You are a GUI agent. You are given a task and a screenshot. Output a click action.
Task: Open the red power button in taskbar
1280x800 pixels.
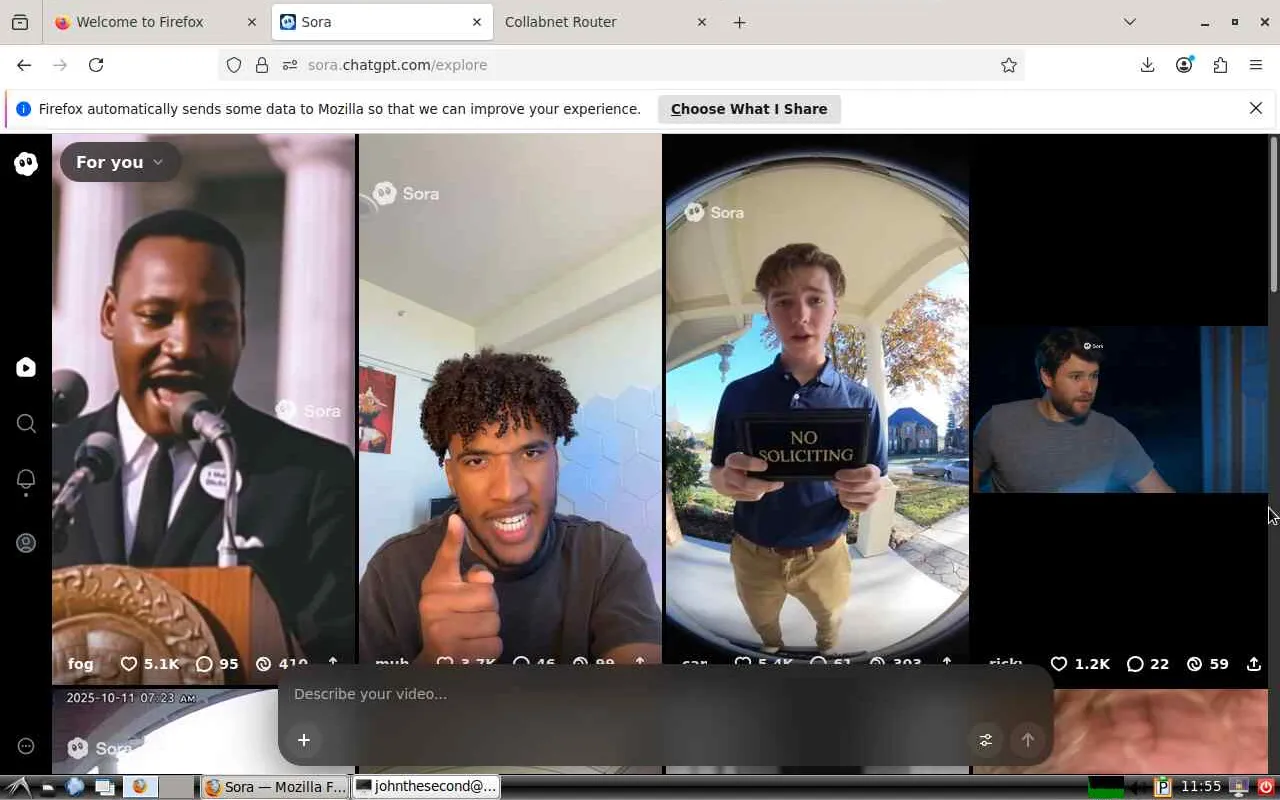coord(1266,787)
